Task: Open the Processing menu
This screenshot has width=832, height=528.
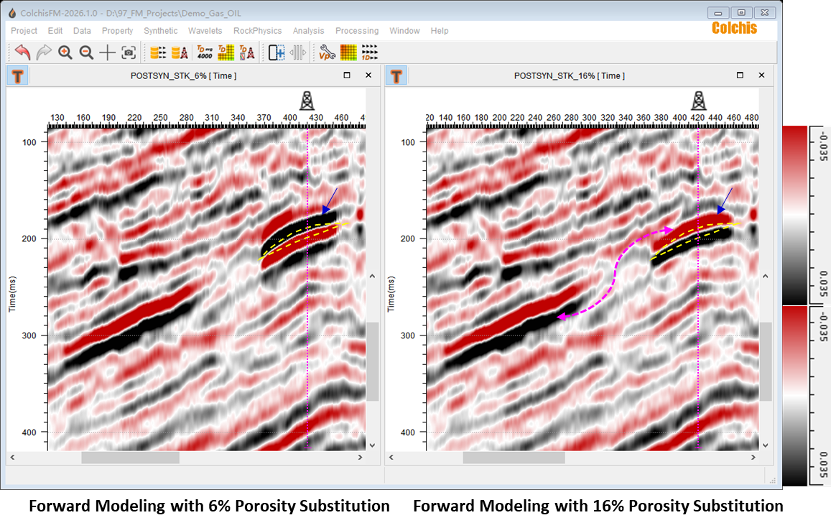Action: tap(357, 31)
